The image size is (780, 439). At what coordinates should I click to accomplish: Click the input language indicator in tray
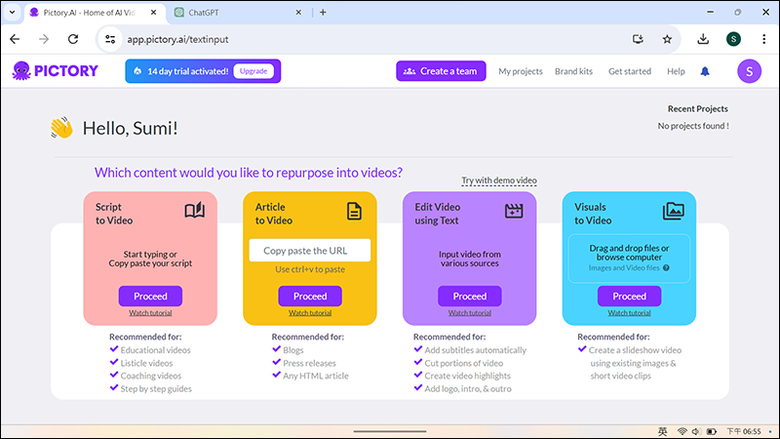pos(662,431)
